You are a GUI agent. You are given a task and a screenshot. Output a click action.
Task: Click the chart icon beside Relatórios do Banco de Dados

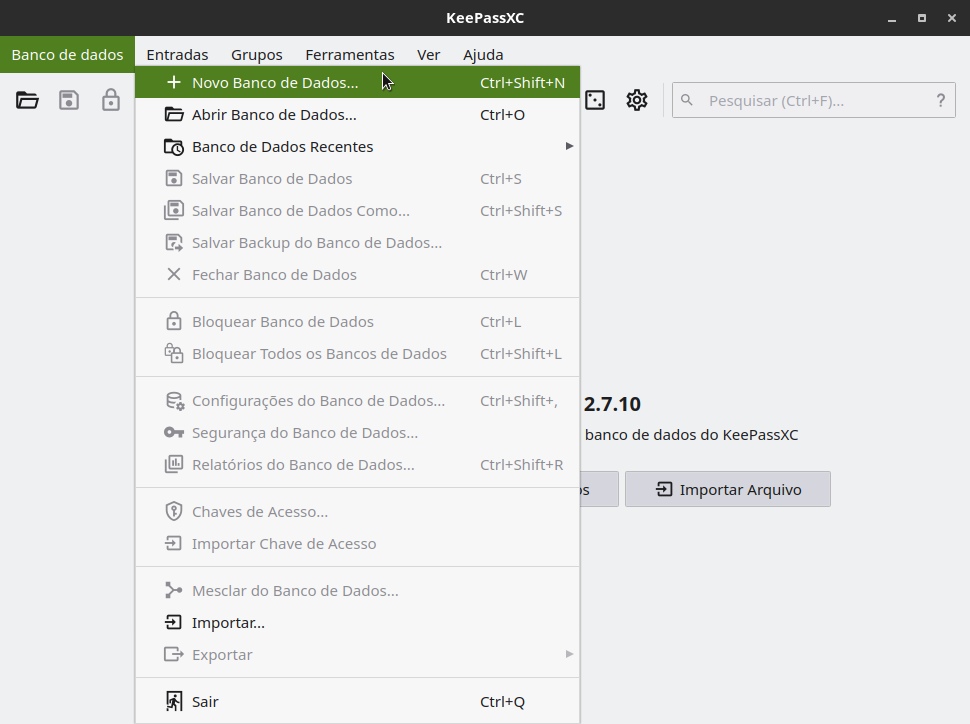click(174, 464)
